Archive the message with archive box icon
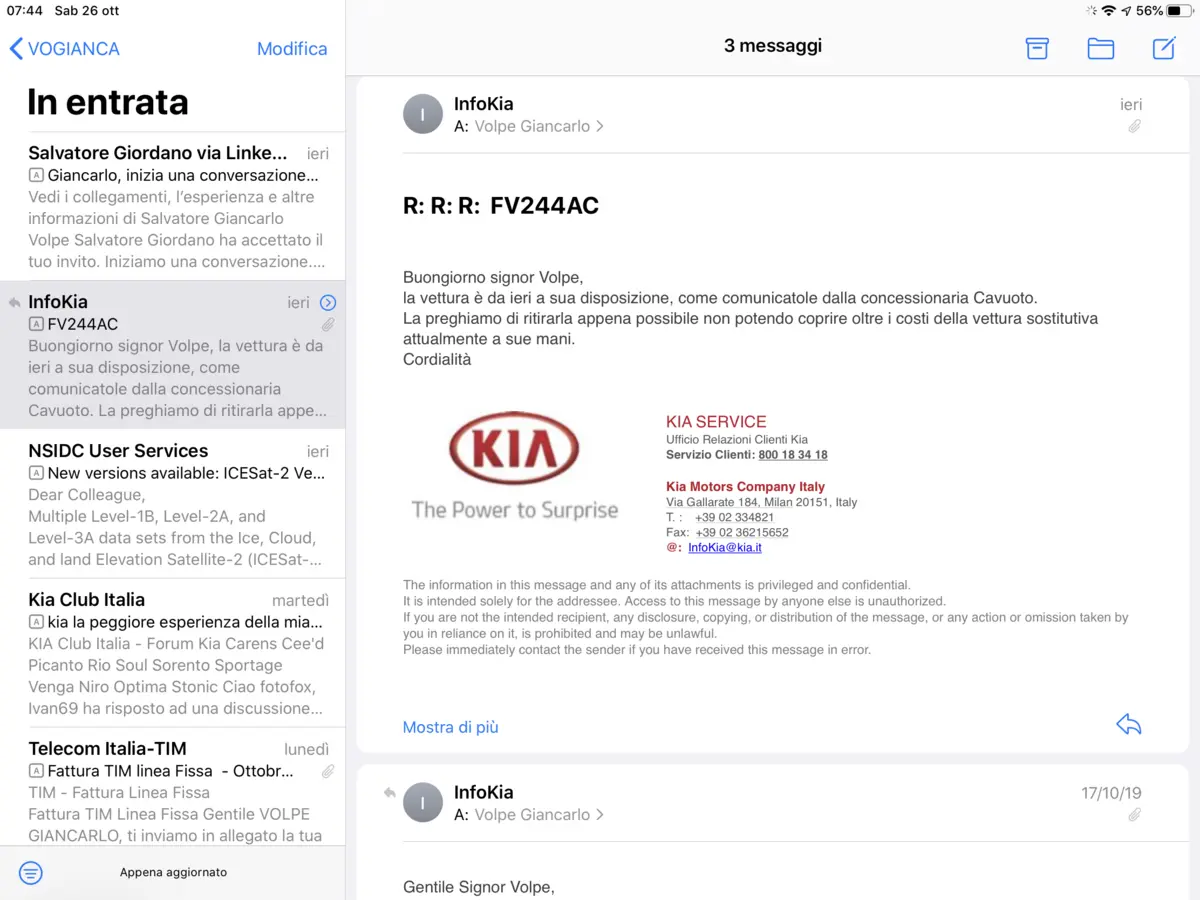 pyautogui.click(x=1037, y=48)
